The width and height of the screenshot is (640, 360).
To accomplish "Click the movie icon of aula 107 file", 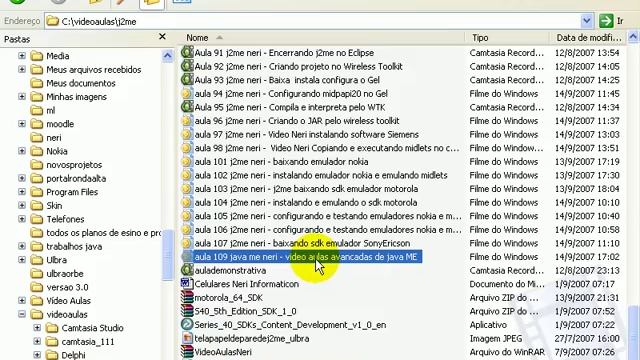I will click(x=187, y=243).
